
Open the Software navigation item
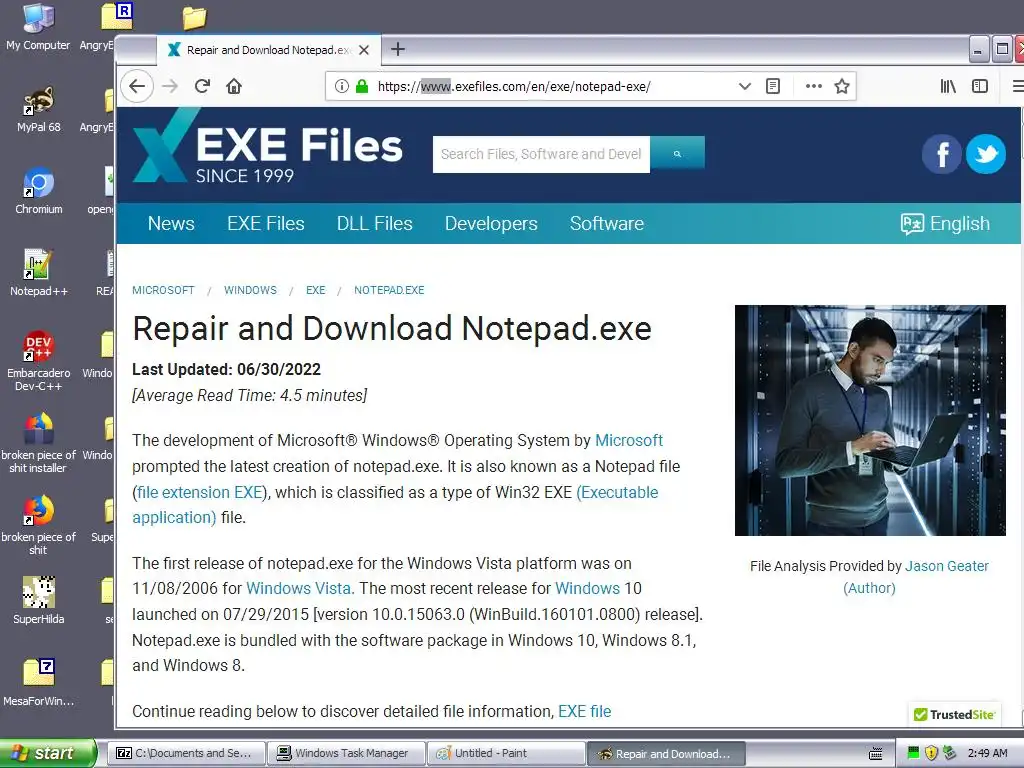tap(607, 223)
